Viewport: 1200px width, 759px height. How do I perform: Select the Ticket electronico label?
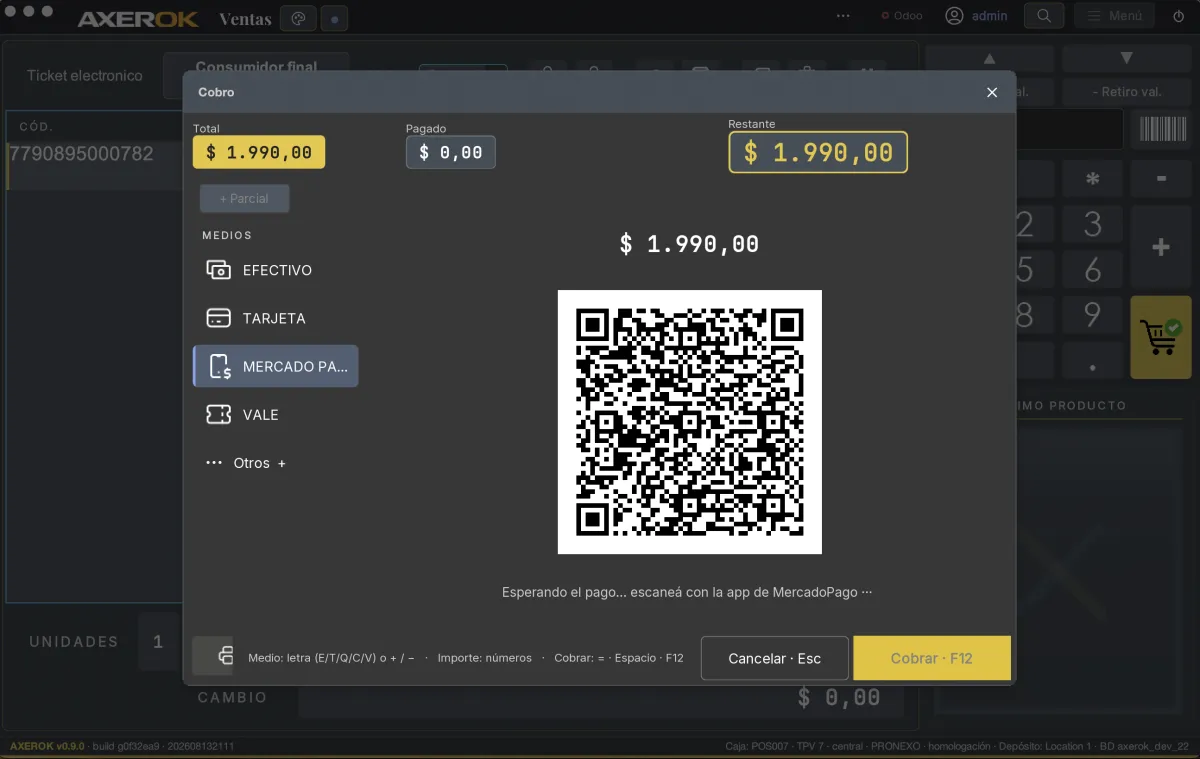click(x=85, y=75)
